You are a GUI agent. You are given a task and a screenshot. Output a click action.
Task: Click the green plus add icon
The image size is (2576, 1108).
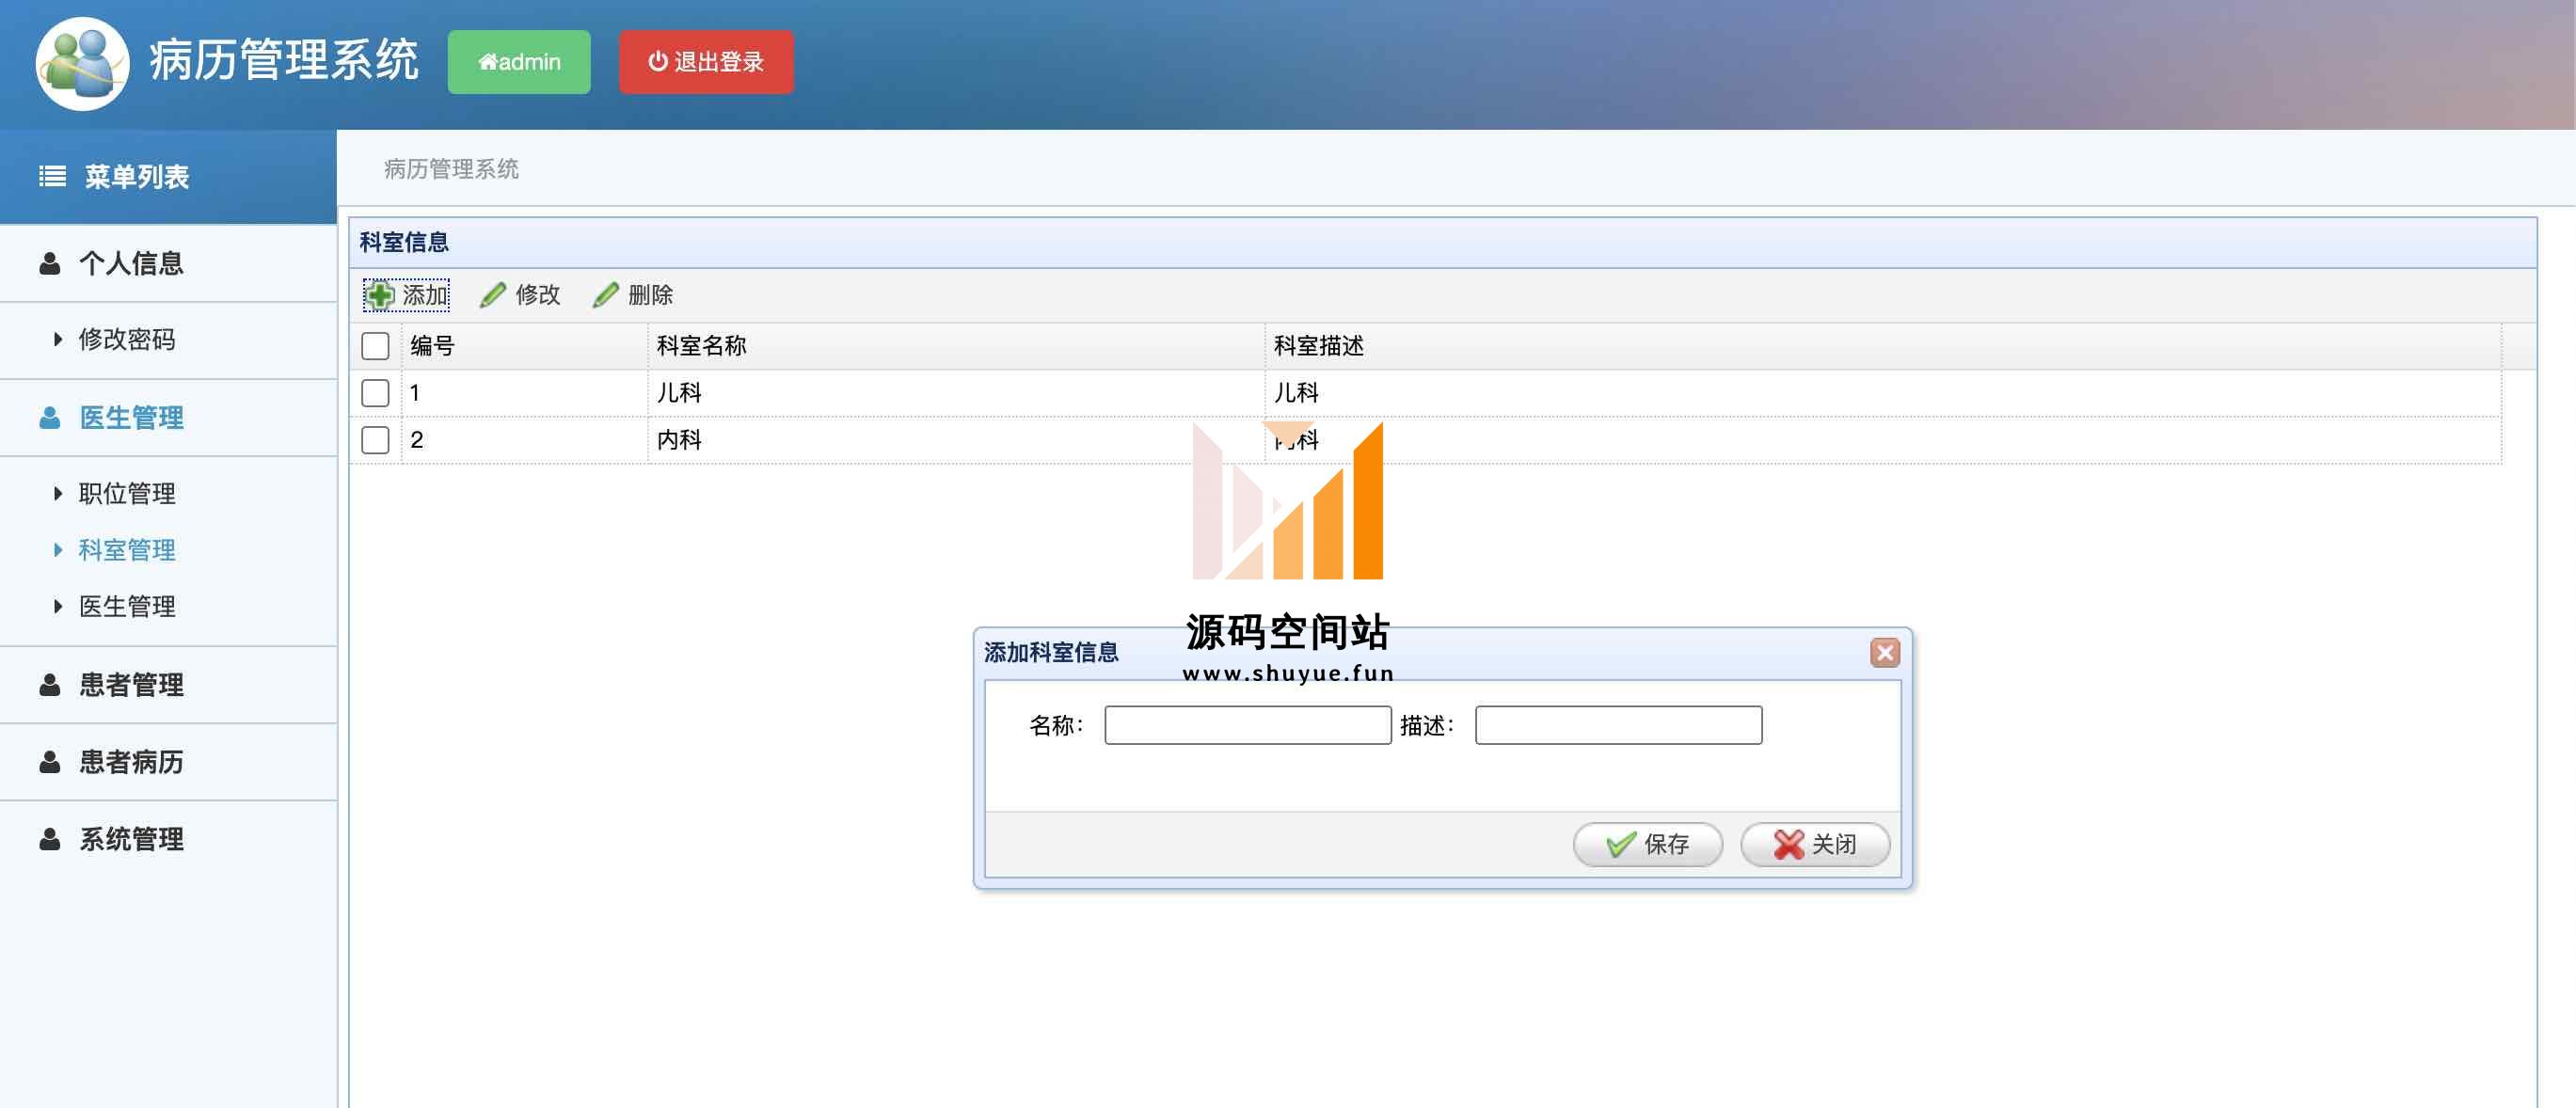point(380,295)
